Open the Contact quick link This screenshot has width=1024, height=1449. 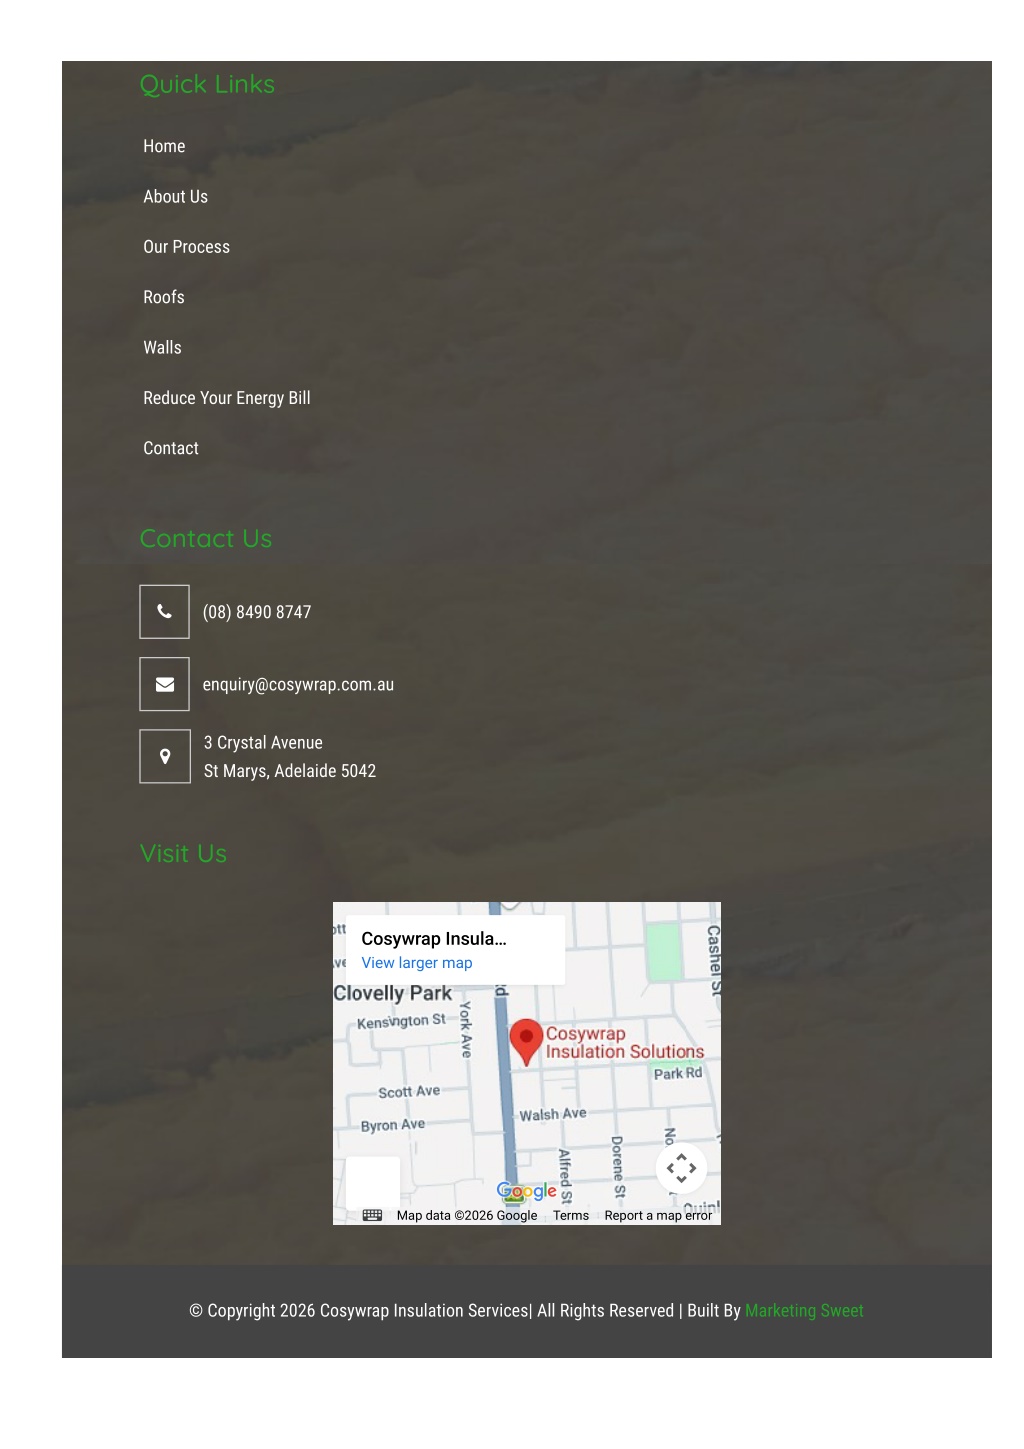point(171,448)
